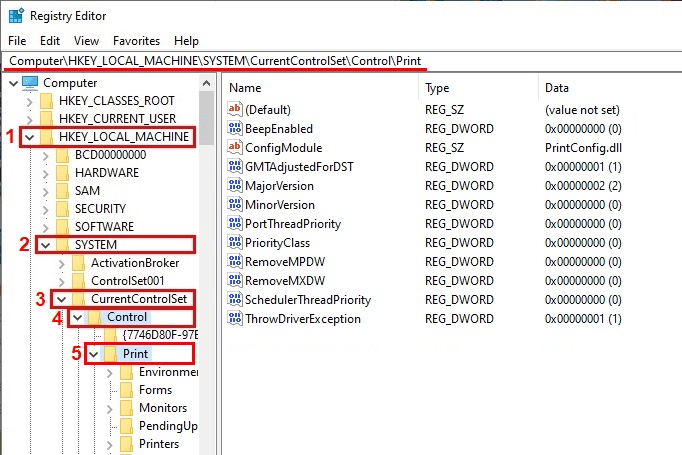The width and height of the screenshot is (682, 455).
Task: Click the Forms folder icon
Action: (x=127, y=390)
